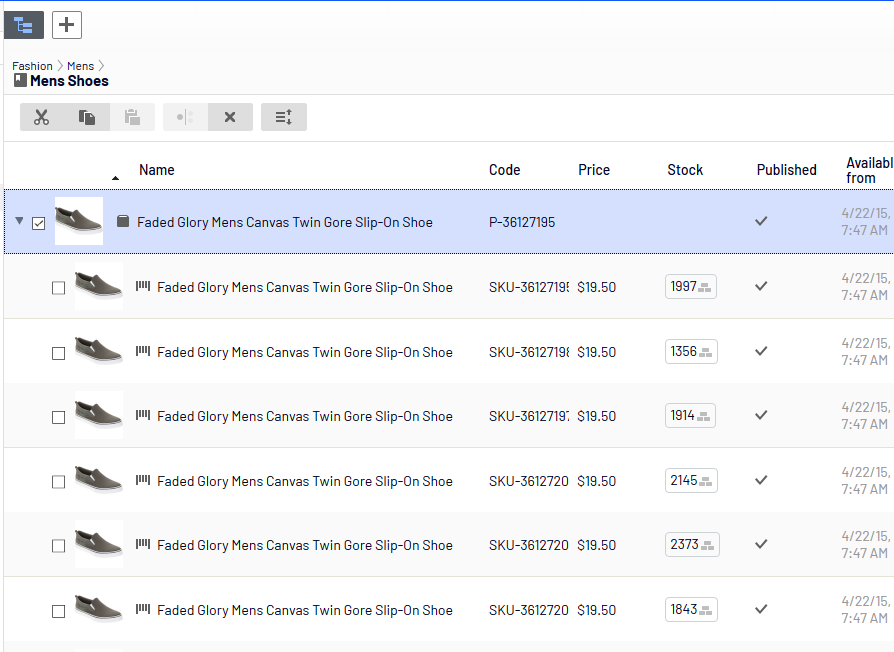Open stock box showing 1997
894x652 pixels.
point(690,287)
